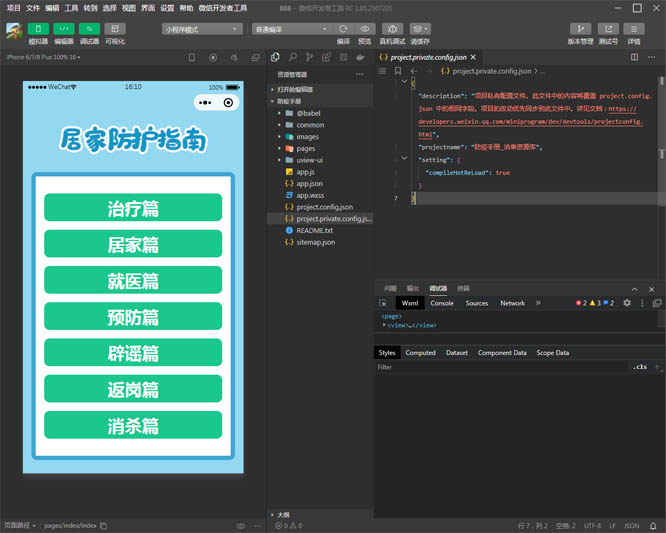Toggle simulator mute speaker icon

(234, 57)
